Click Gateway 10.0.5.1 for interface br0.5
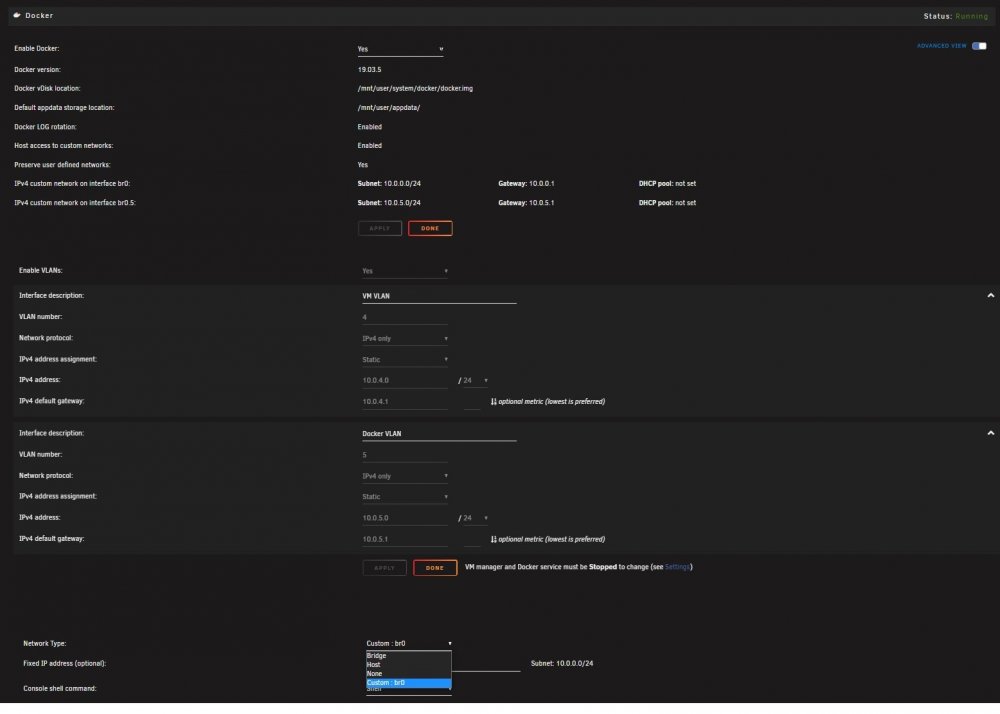The height and width of the screenshot is (714, 1000). (x=526, y=203)
